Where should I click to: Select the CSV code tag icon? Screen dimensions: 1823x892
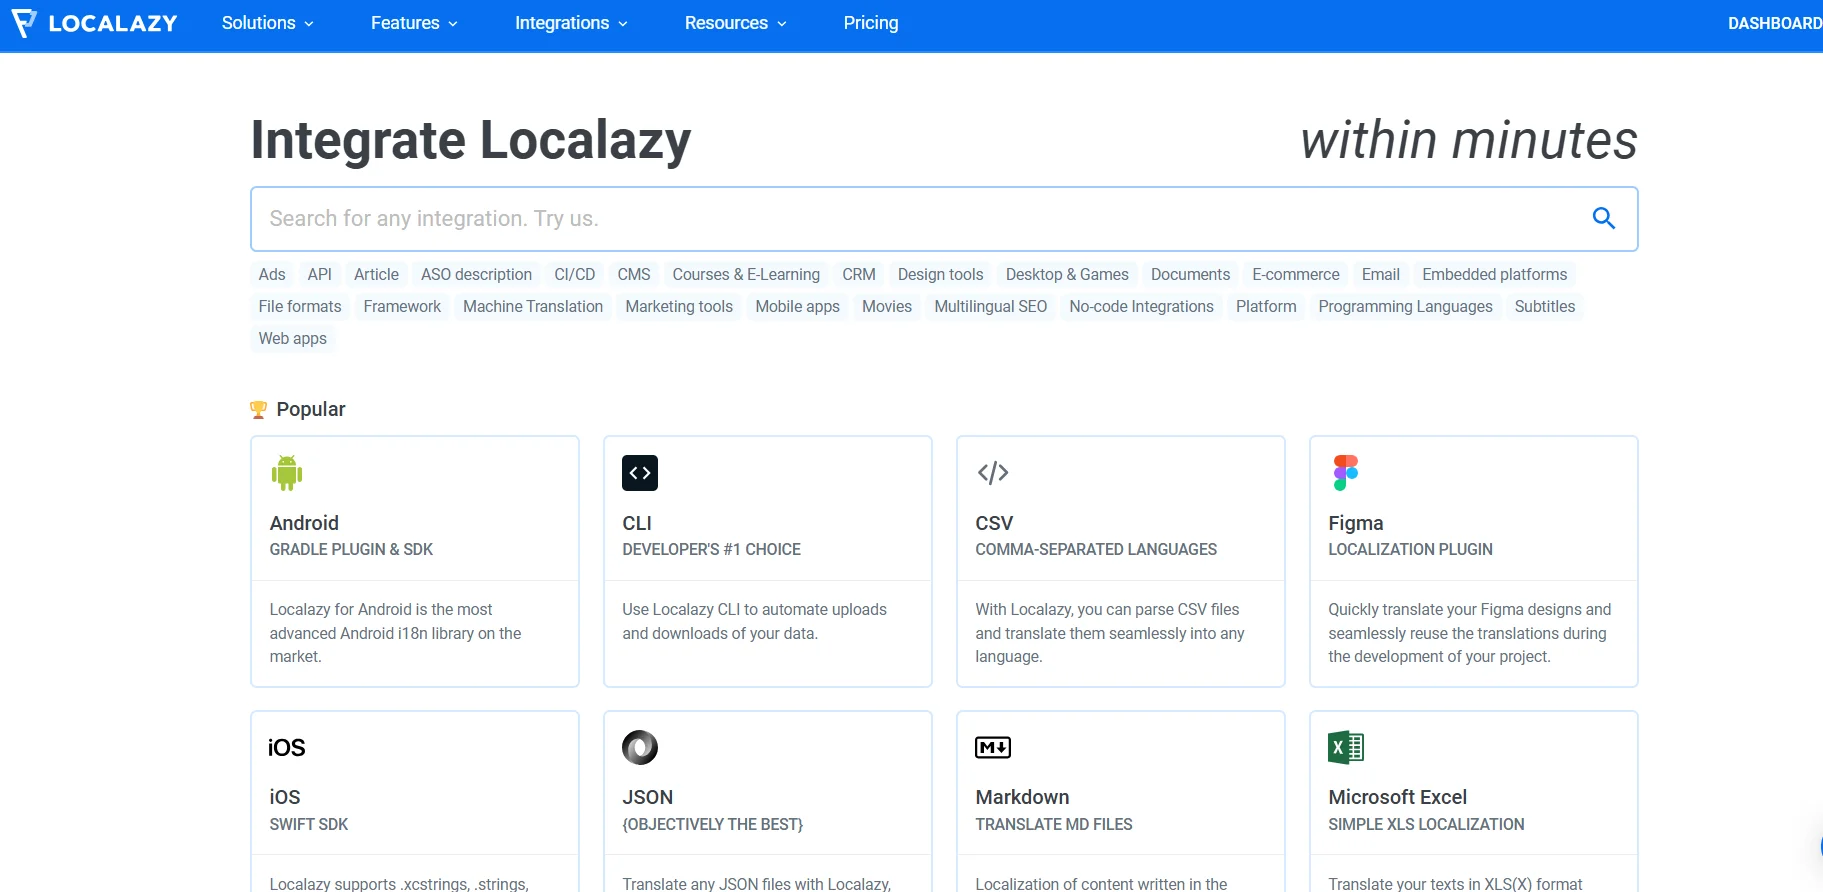(993, 473)
